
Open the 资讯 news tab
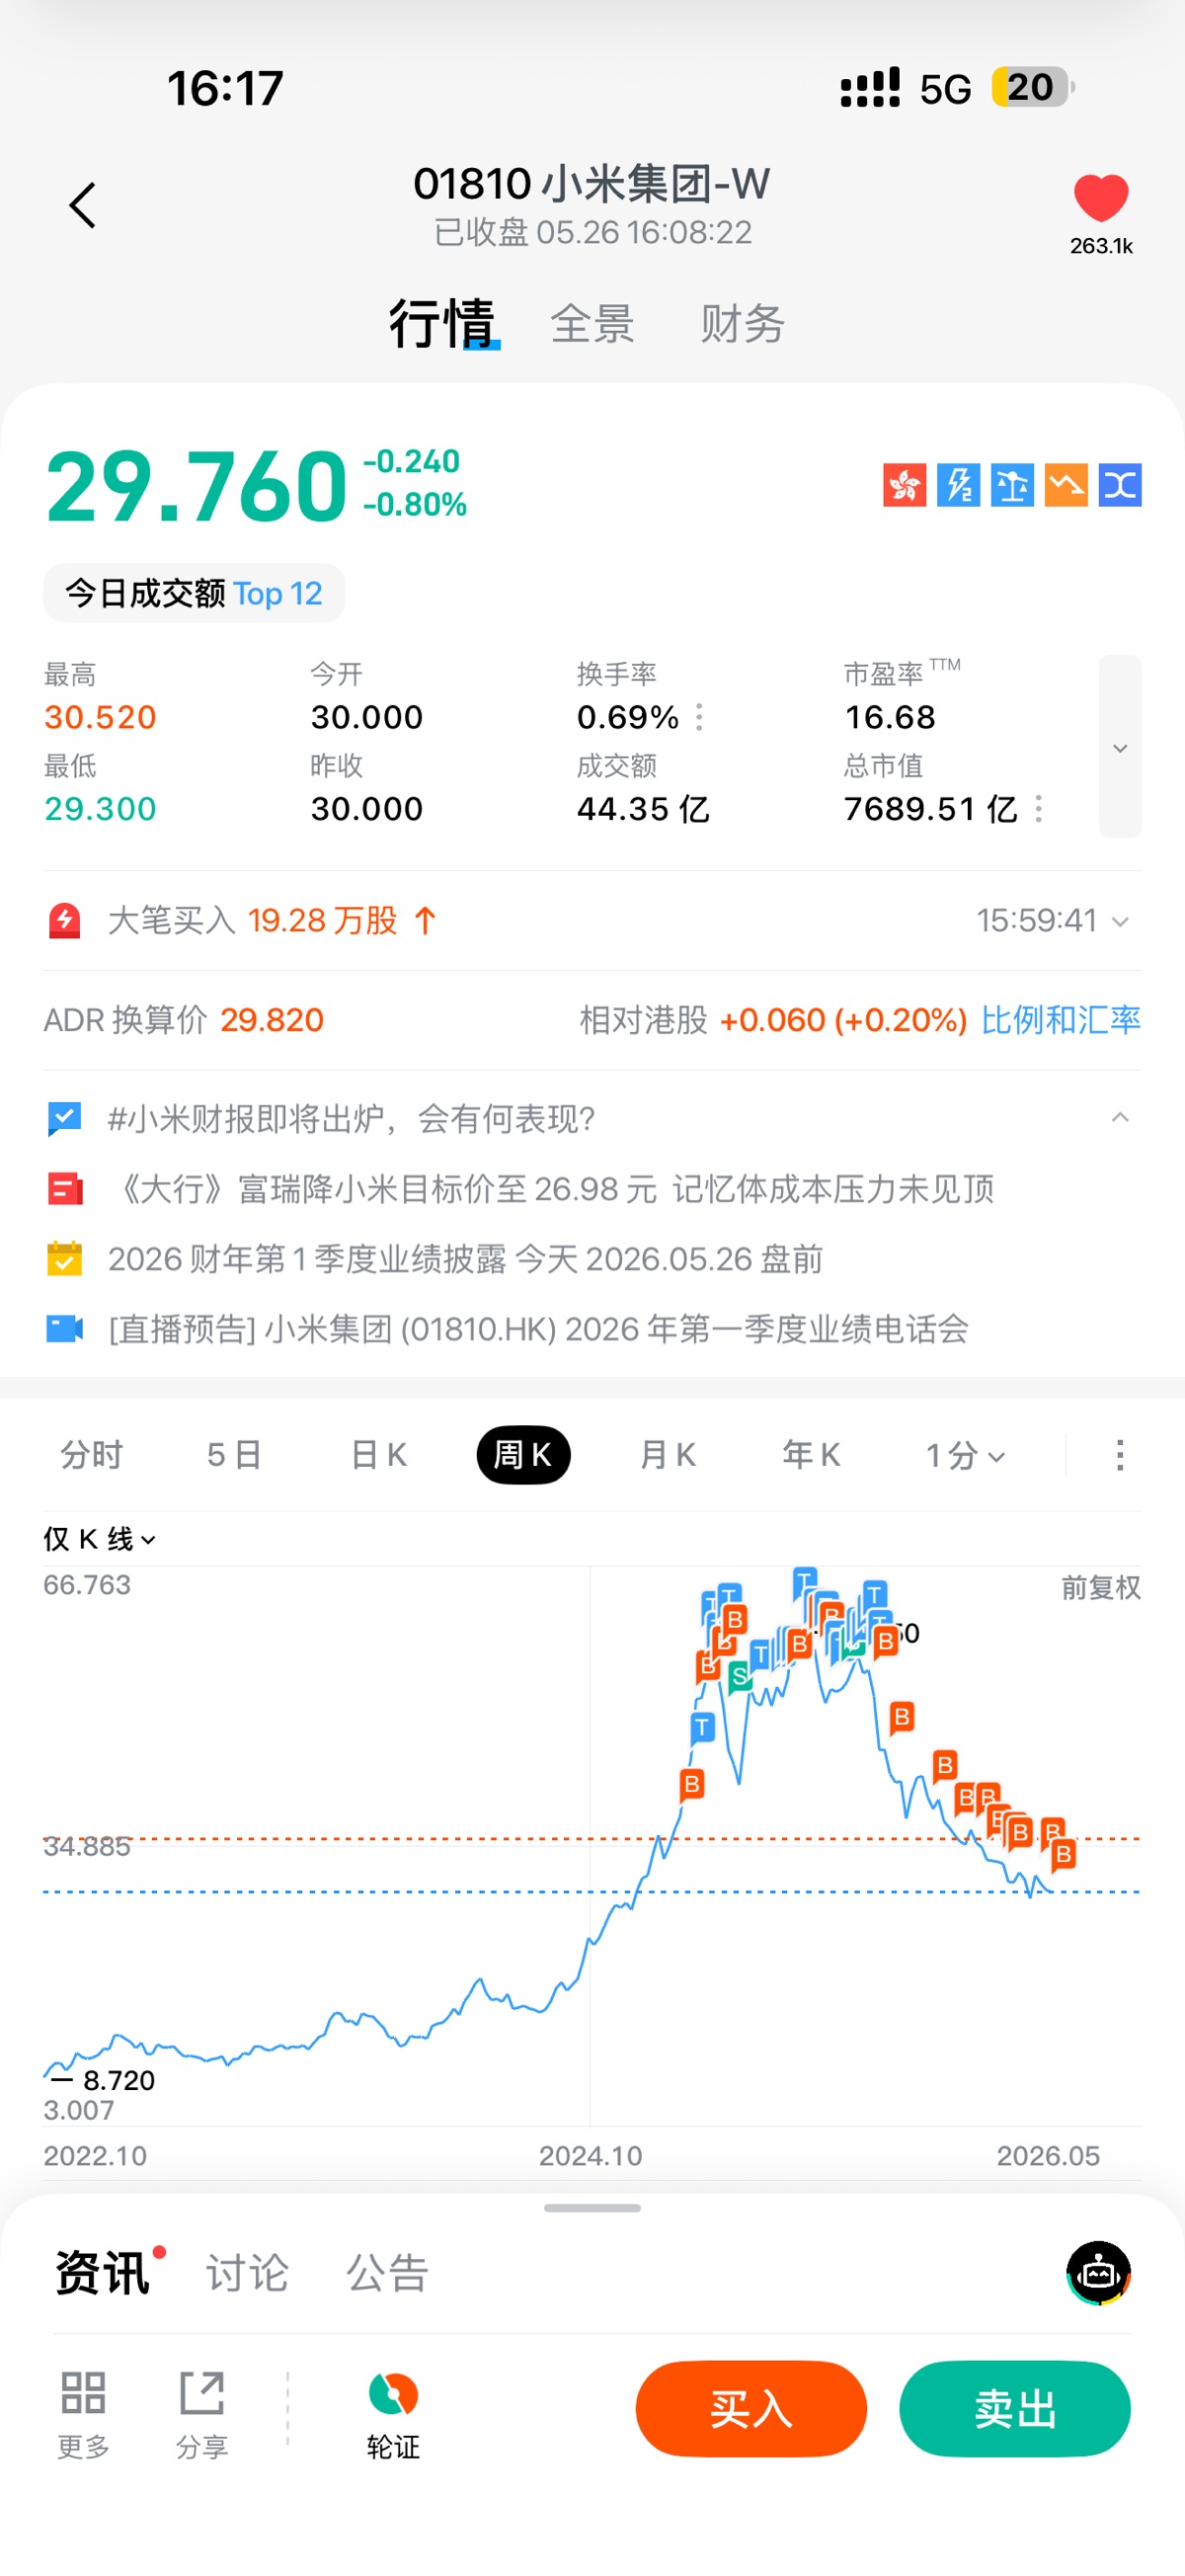[102, 2273]
